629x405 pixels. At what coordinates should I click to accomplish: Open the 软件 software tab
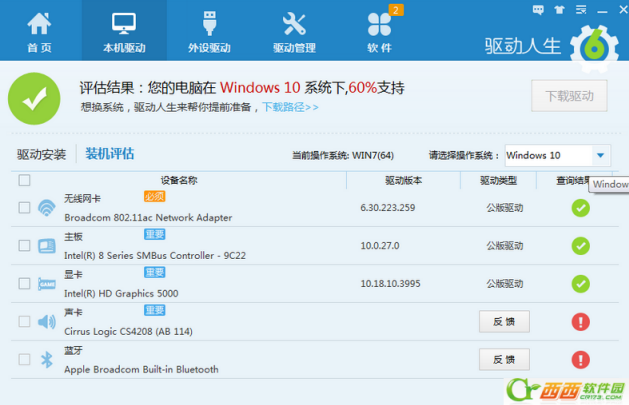379,31
